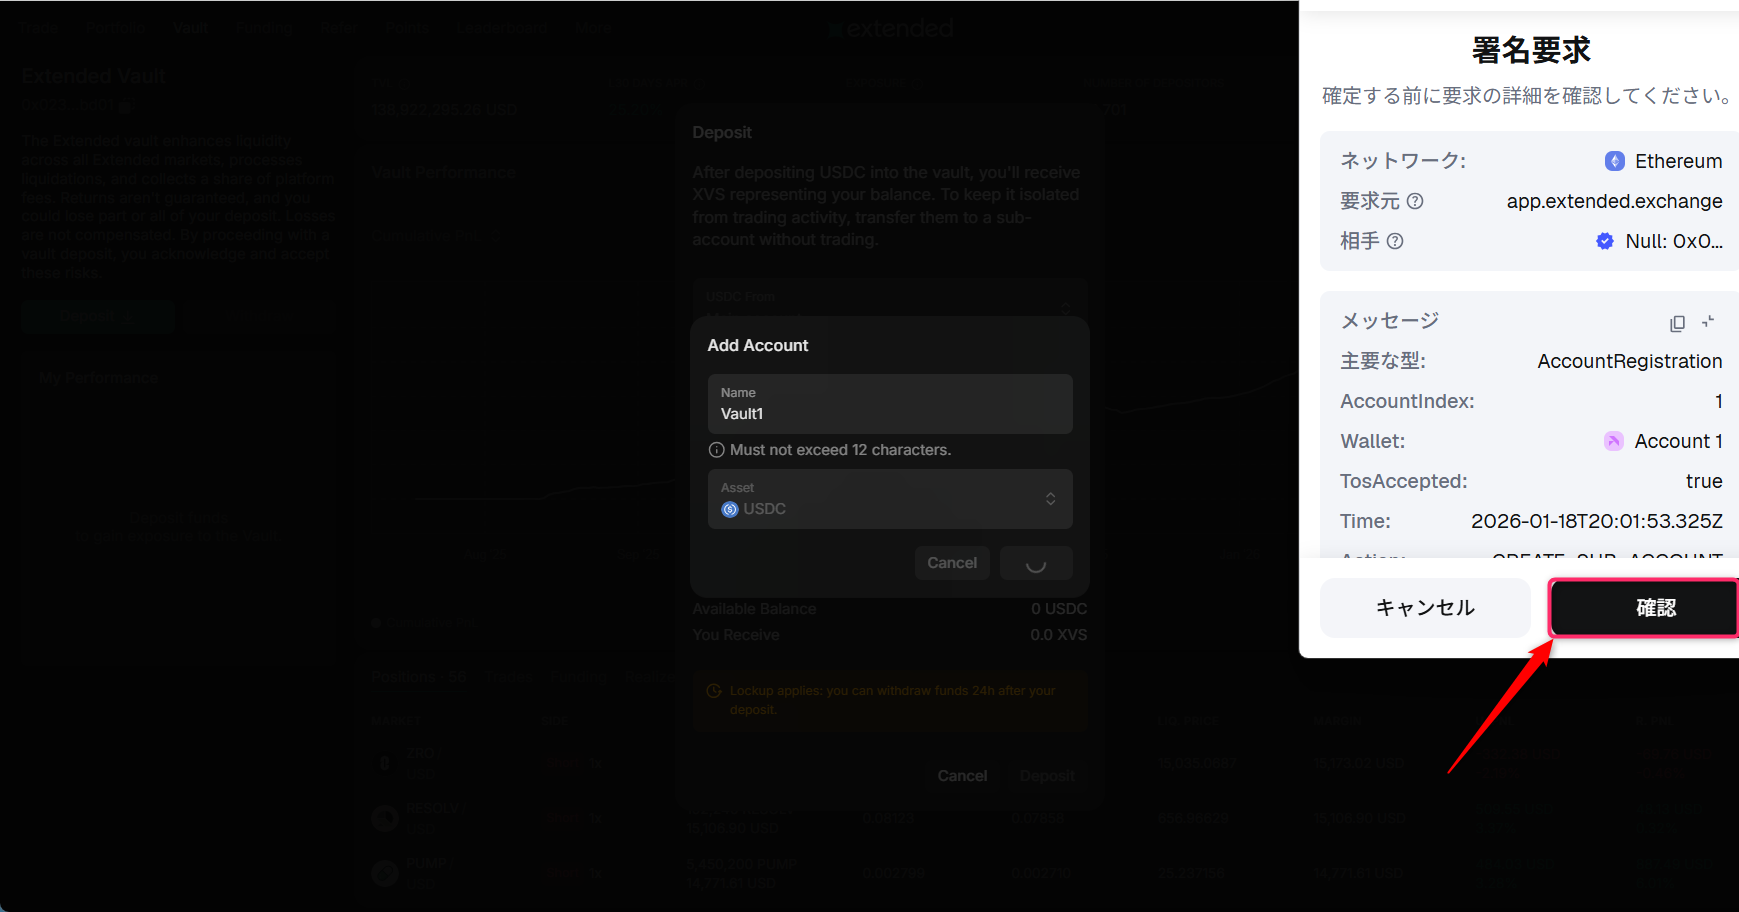Click the help icon next to 要求元
1739x912 pixels.
pos(1415,201)
